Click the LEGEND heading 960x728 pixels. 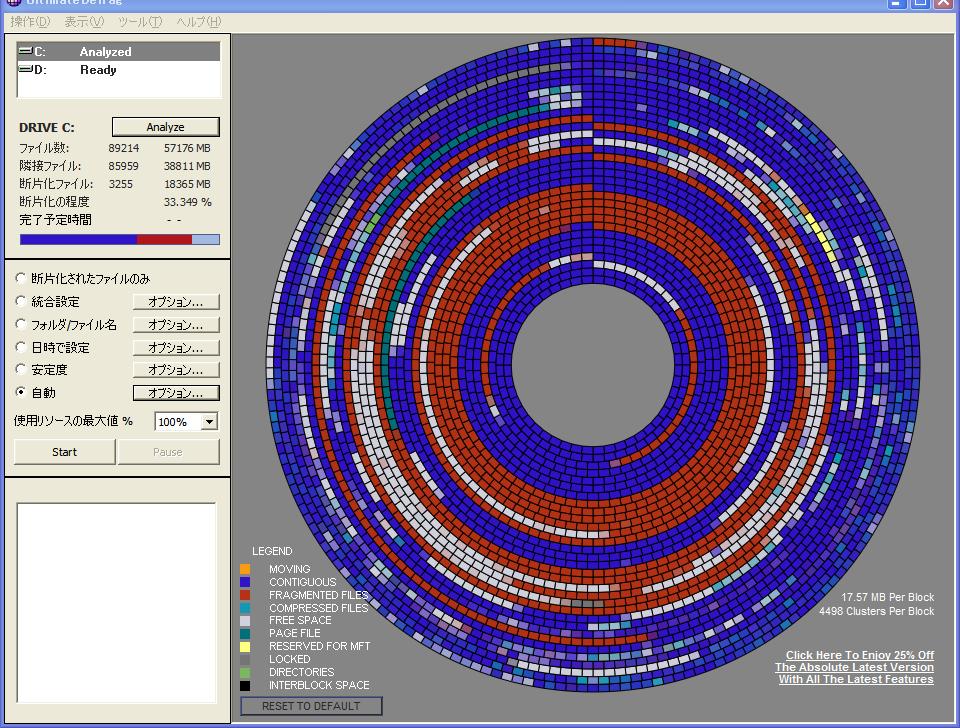click(x=272, y=551)
